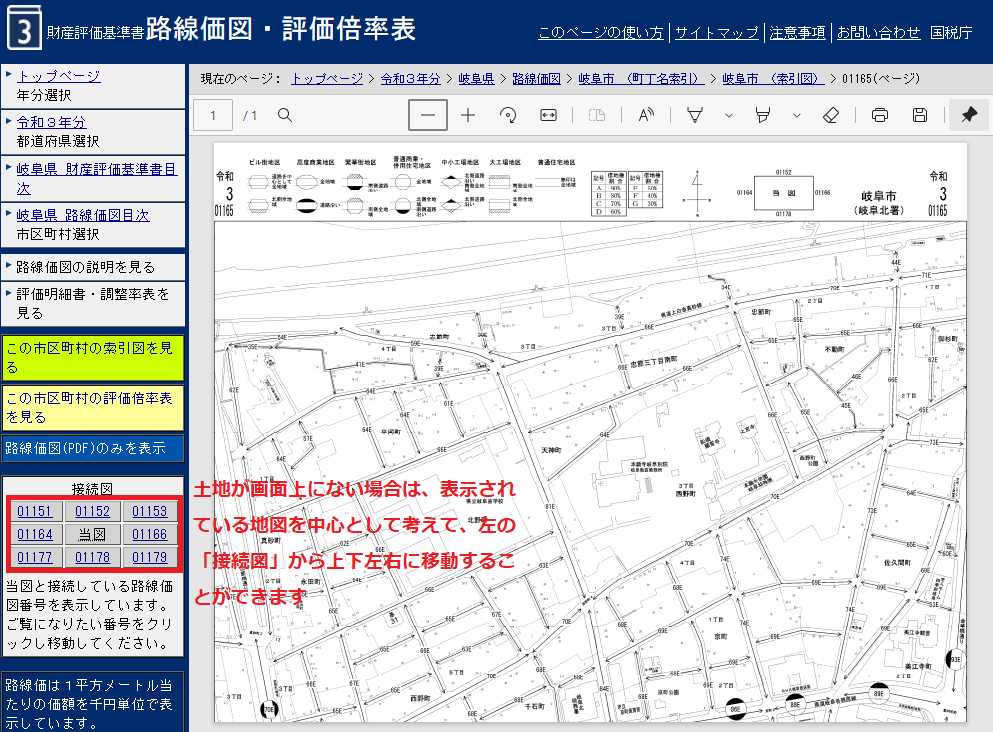Click 評価明細書・調整率表を見る menu item
The height and width of the screenshot is (732, 993).
point(92,303)
